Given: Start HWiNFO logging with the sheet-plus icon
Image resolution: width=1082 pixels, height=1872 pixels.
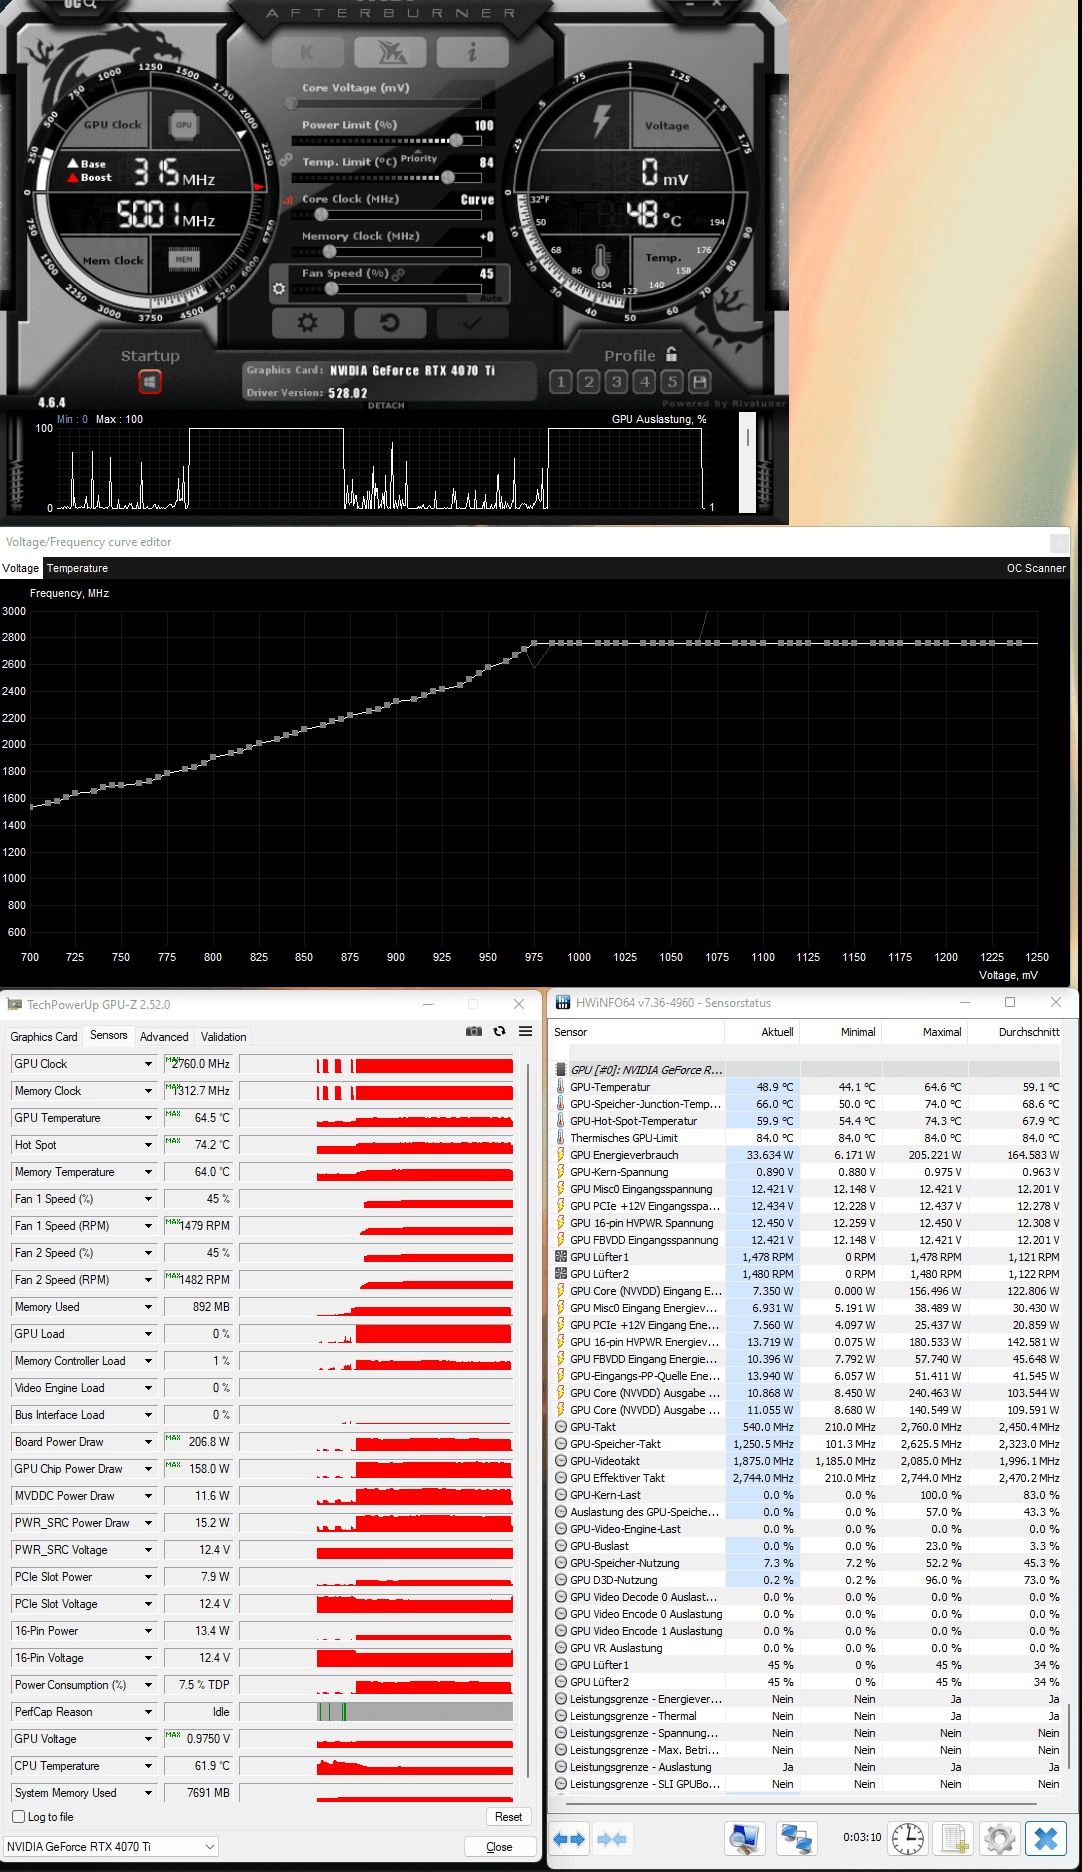Looking at the screenshot, I should [x=954, y=1838].
